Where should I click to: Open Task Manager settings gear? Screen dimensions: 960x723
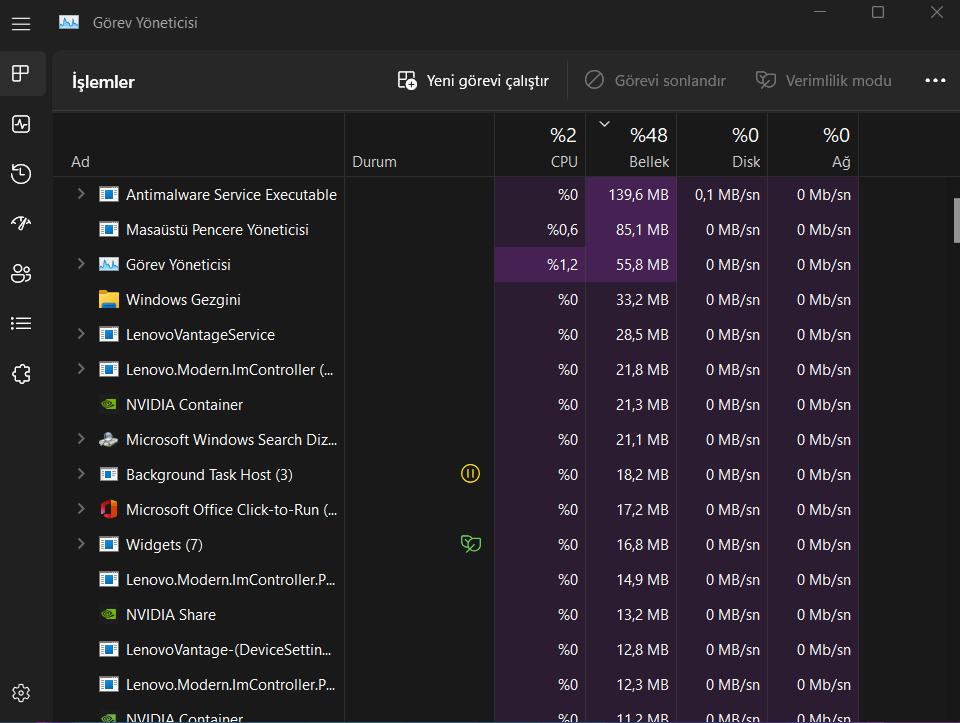coord(21,693)
